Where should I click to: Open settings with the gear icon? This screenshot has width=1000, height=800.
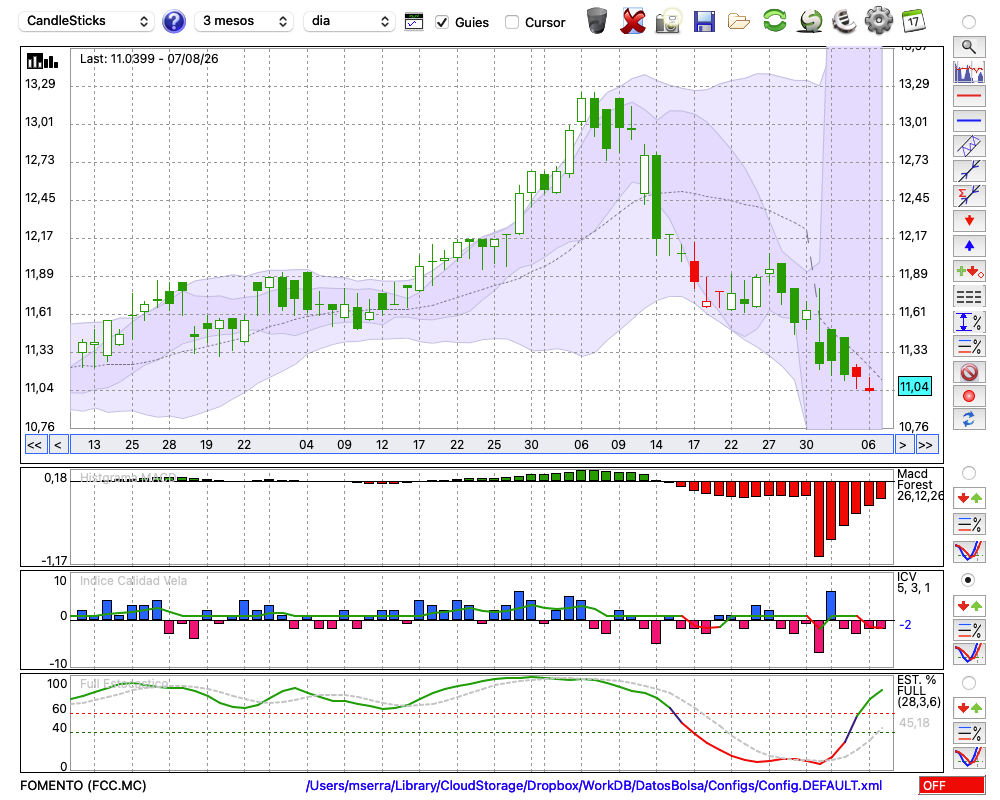(x=878, y=20)
